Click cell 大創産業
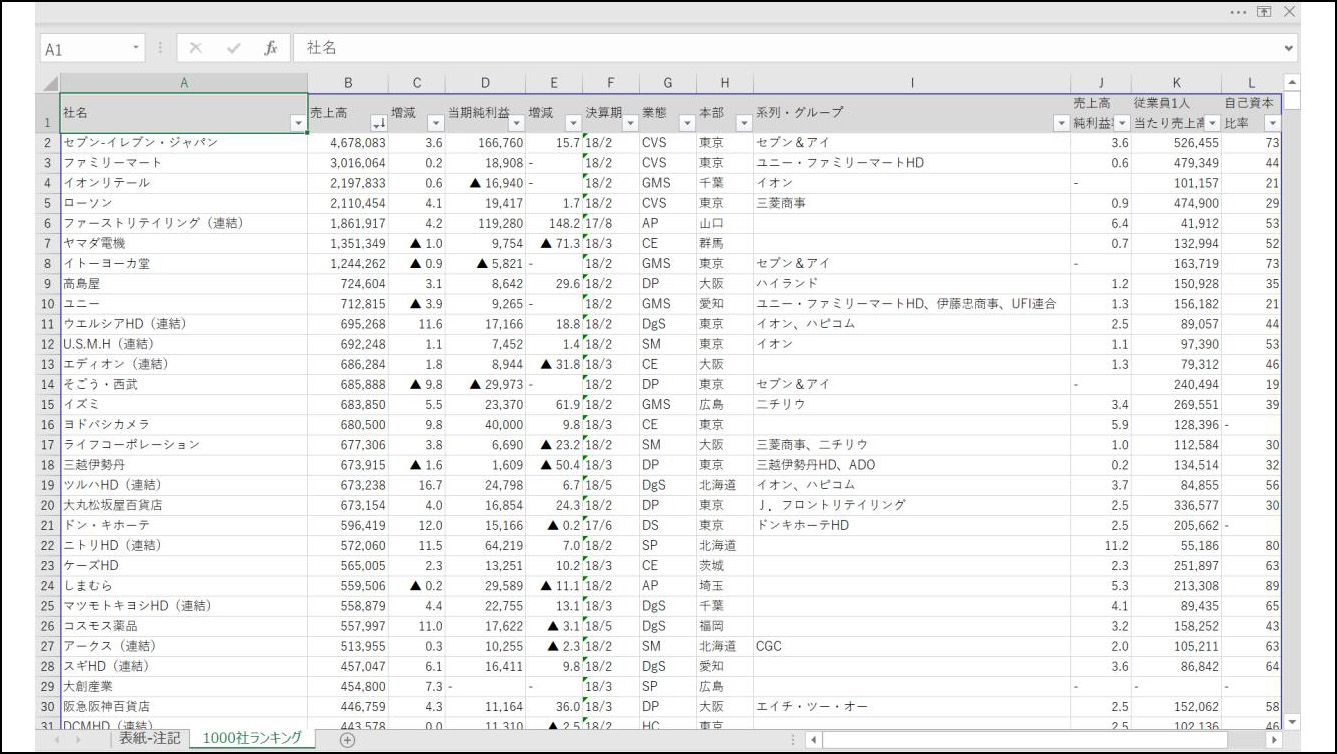Viewport: 1337px width, 754px height. click(x=184, y=687)
